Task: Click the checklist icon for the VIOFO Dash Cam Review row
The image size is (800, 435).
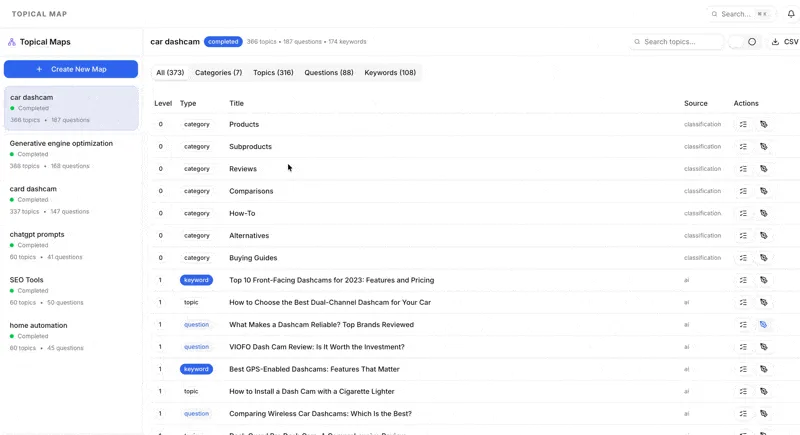Action: click(743, 347)
